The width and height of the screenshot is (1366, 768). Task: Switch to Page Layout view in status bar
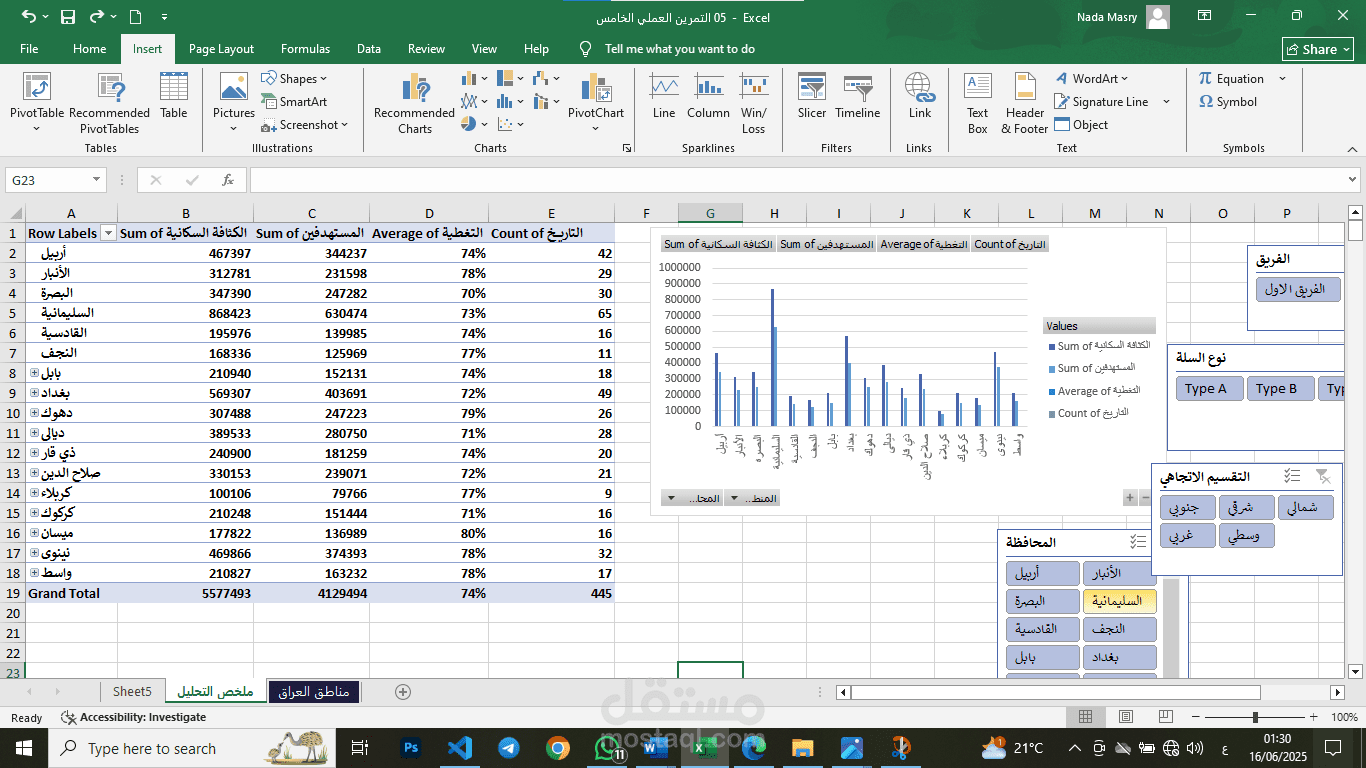(x=1125, y=717)
